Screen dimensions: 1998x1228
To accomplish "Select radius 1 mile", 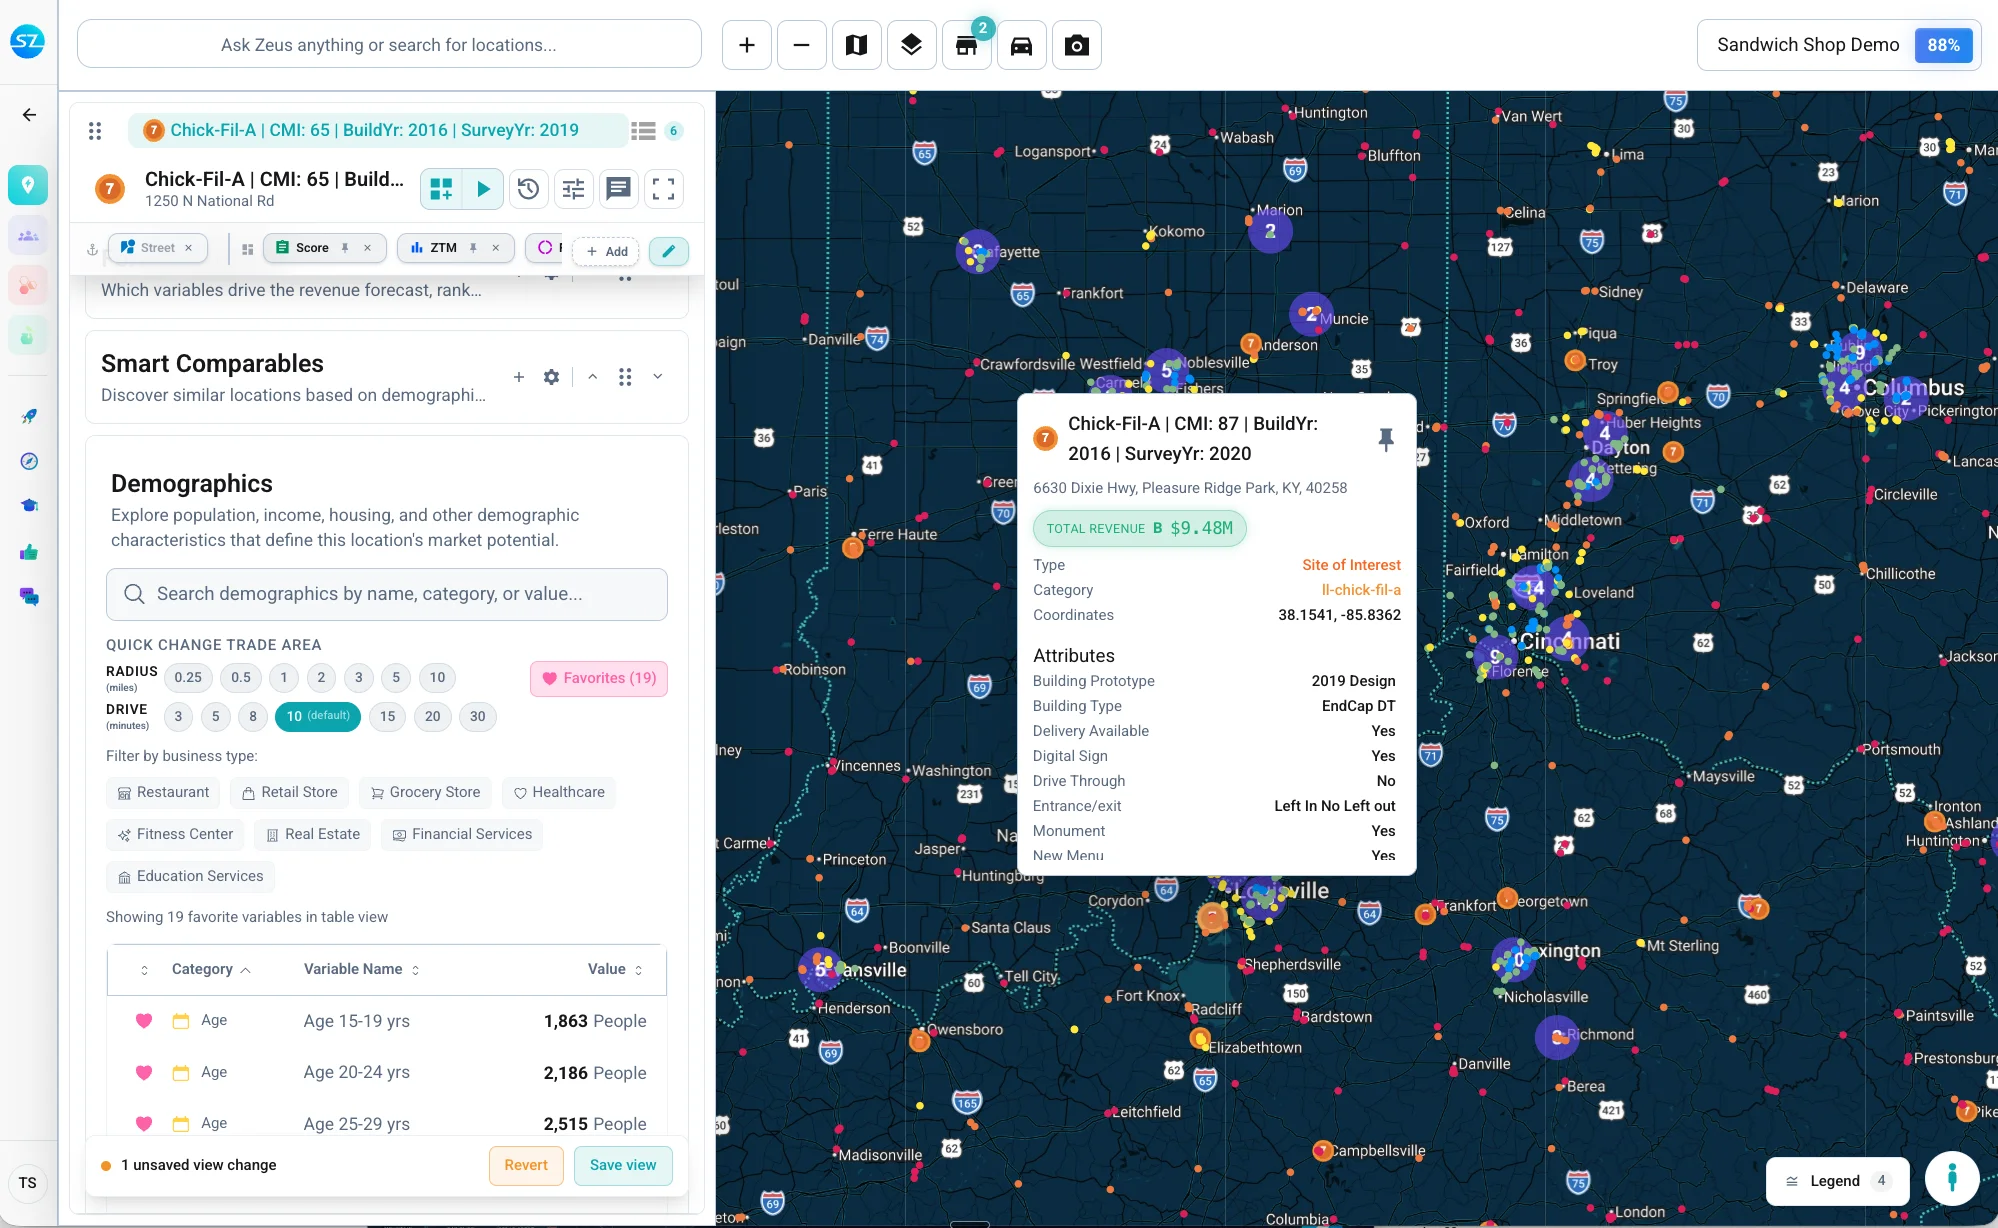I will pyautogui.click(x=284, y=678).
